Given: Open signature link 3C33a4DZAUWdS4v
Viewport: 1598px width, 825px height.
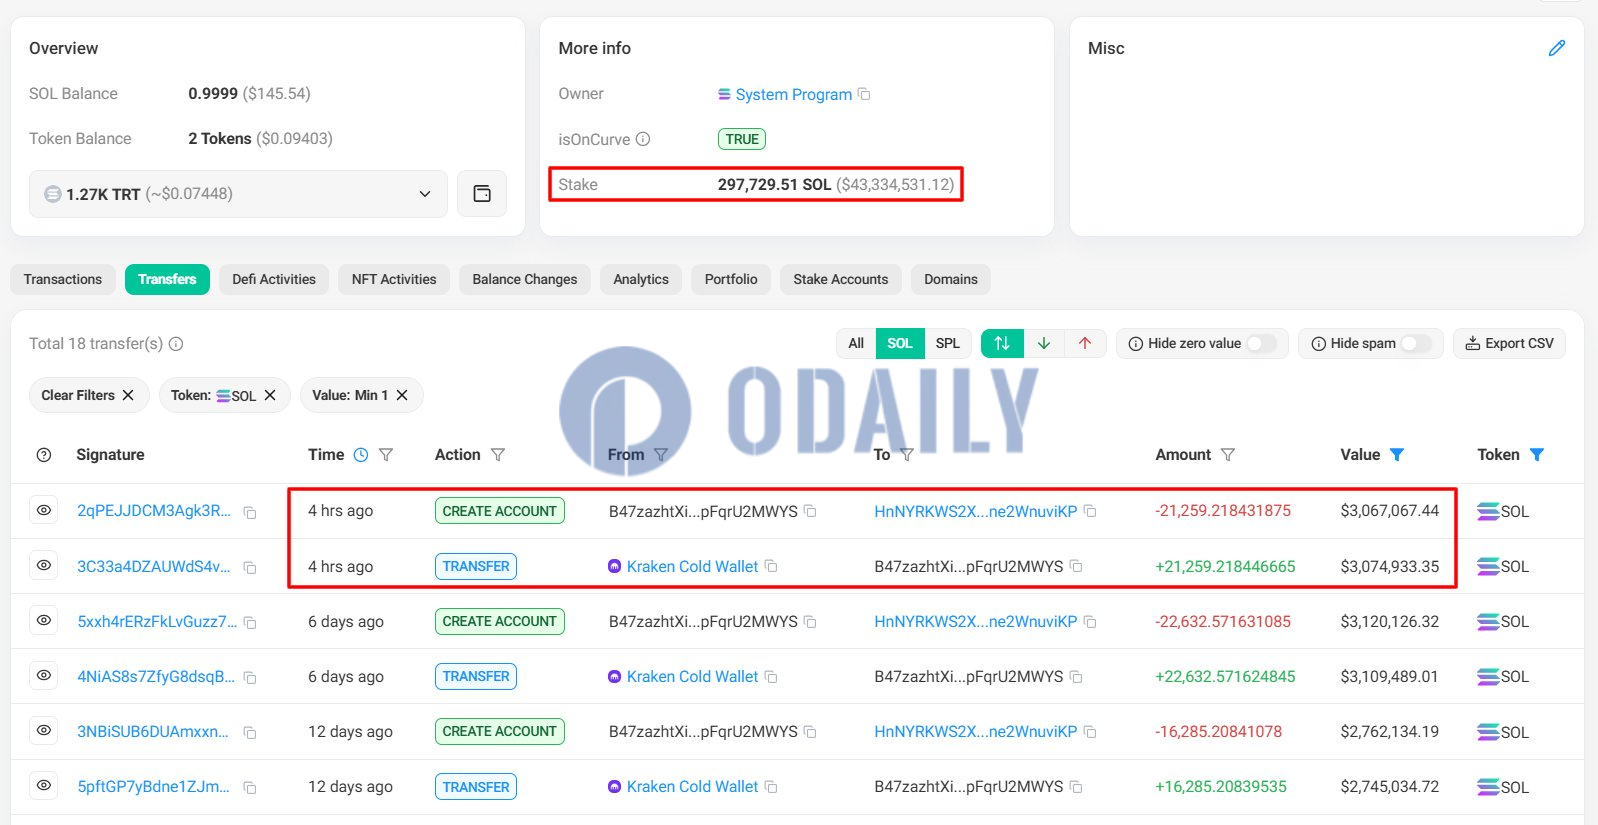Looking at the screenshot, I should [x=154, y=566].
